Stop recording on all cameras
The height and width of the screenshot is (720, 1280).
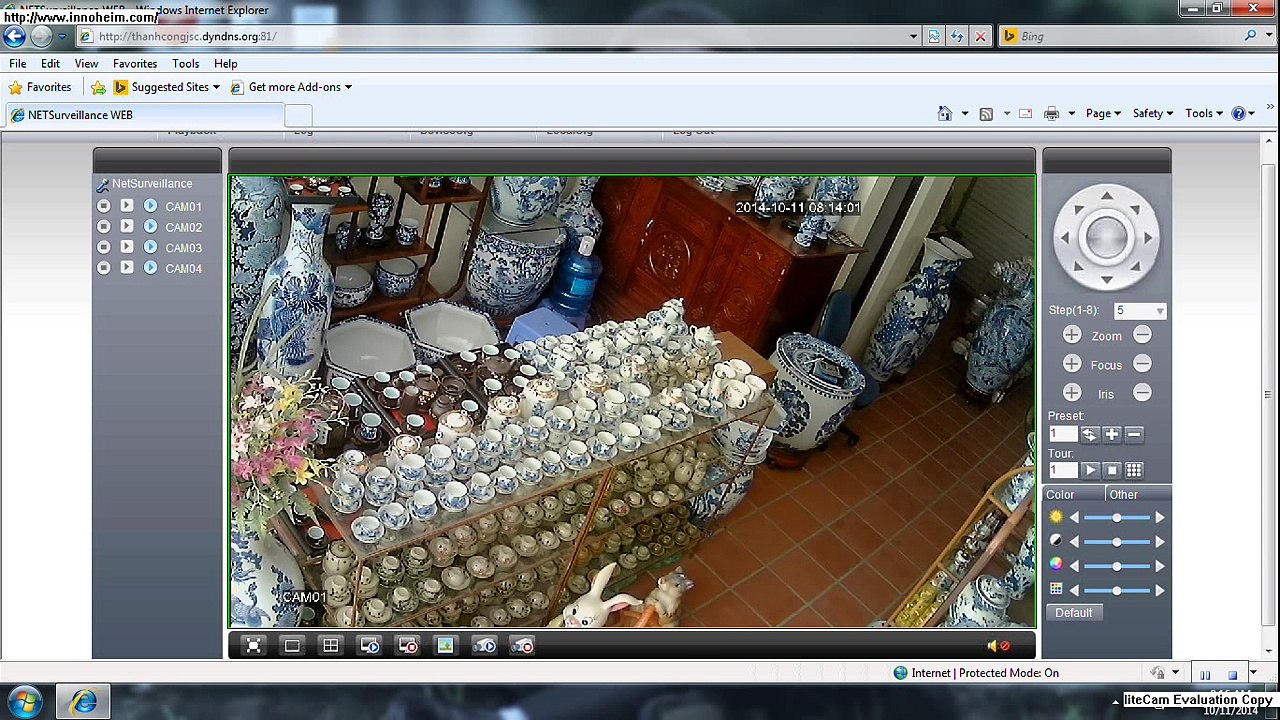[x=522, y=646]
